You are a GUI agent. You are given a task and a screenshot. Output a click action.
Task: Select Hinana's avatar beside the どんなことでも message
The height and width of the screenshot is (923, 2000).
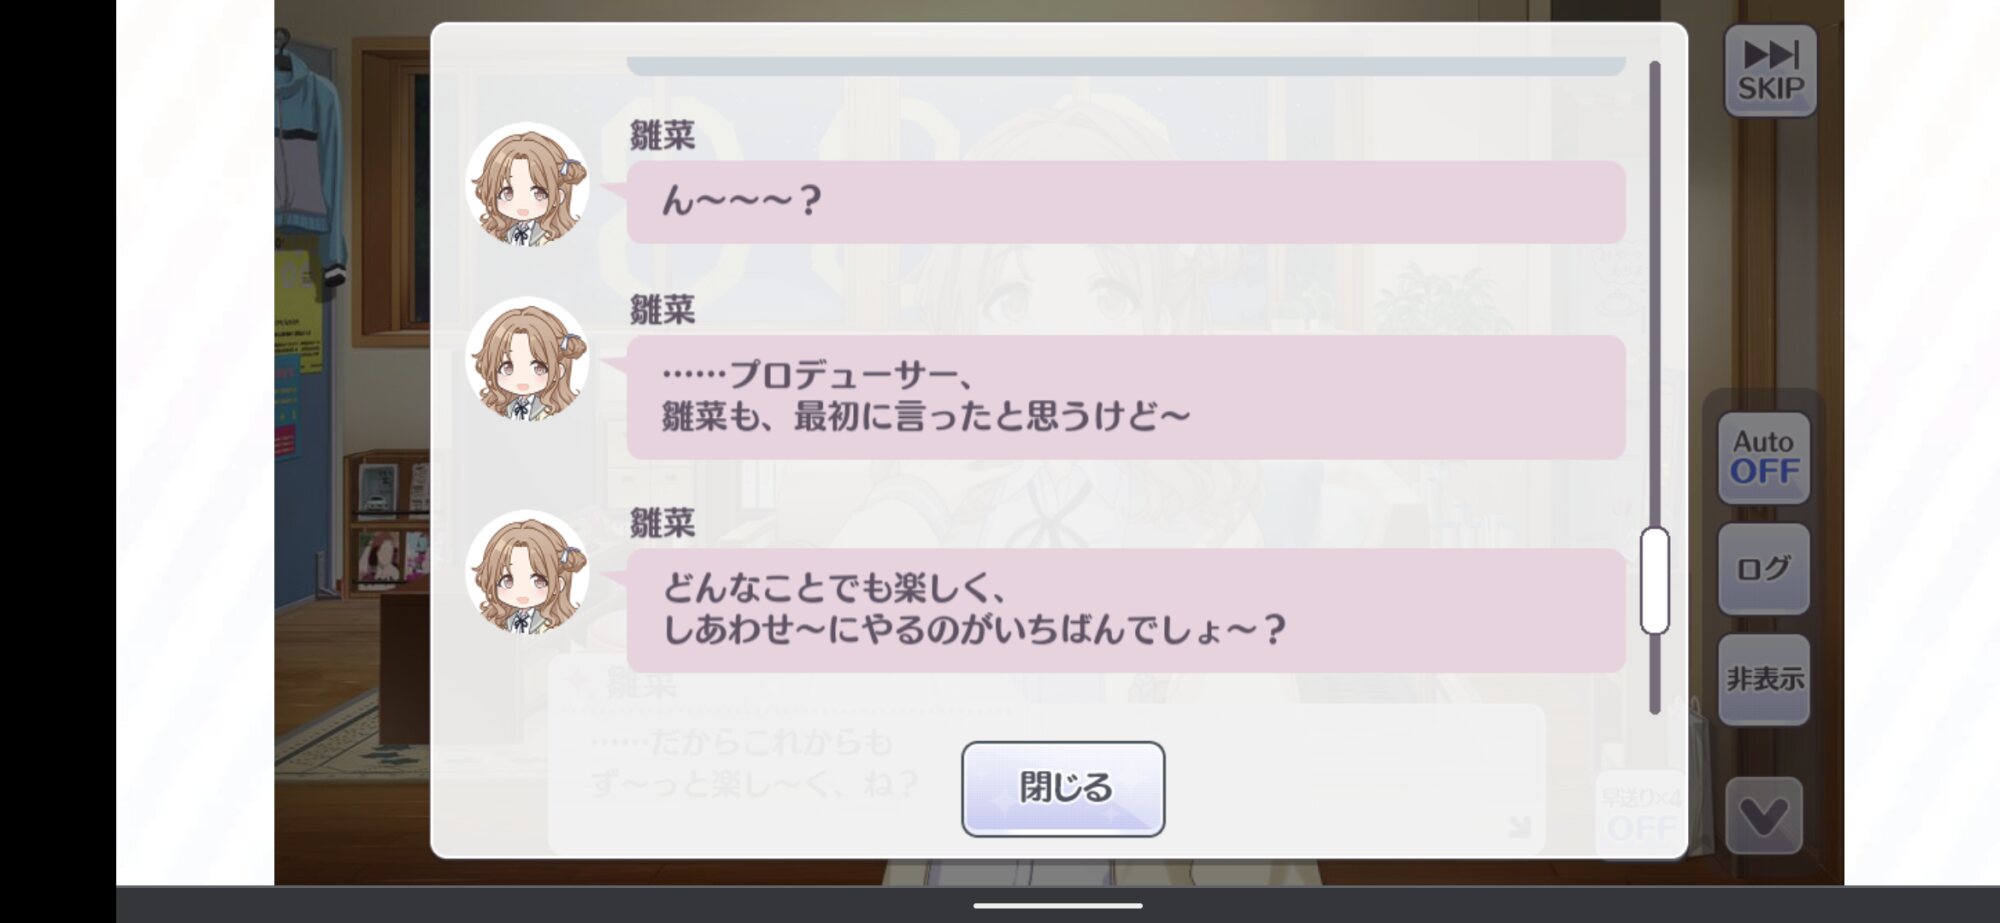point(527,572)
